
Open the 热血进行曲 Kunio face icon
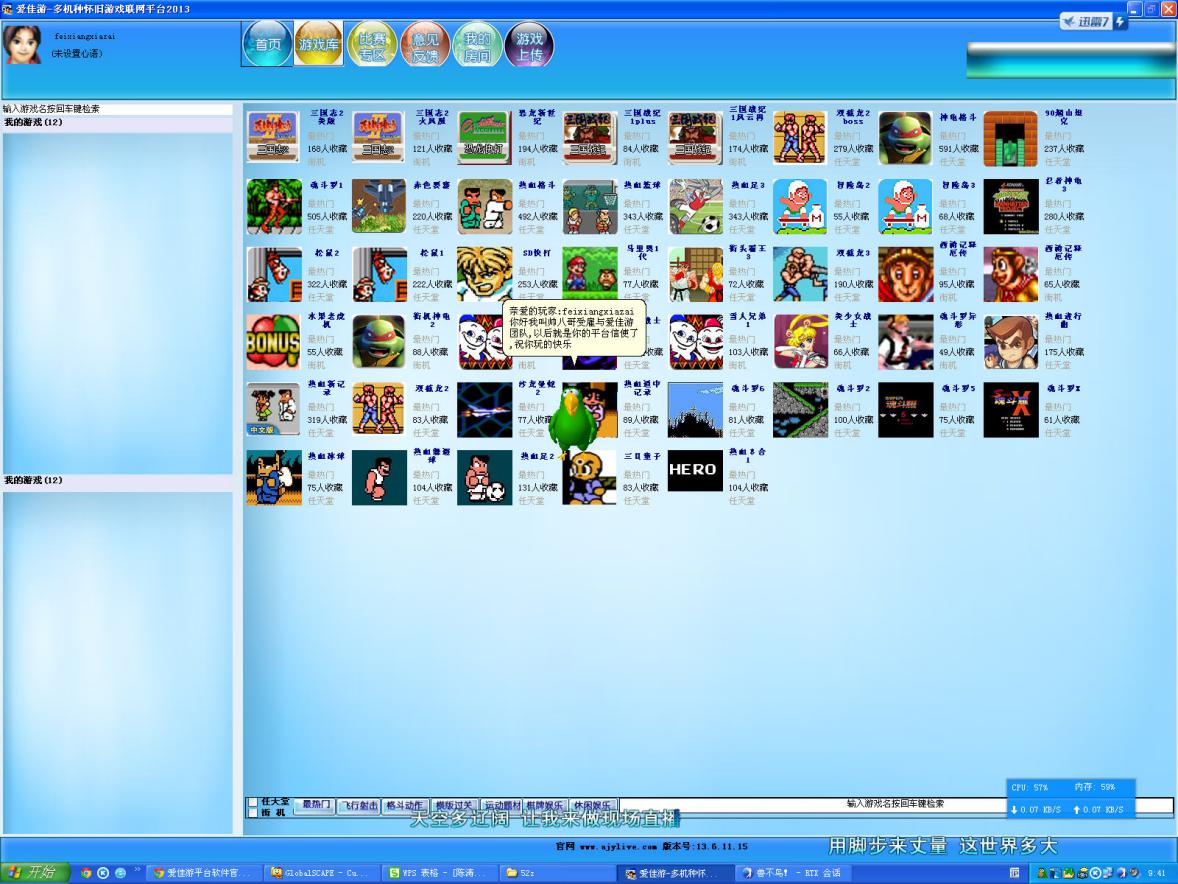point(1010,342)
